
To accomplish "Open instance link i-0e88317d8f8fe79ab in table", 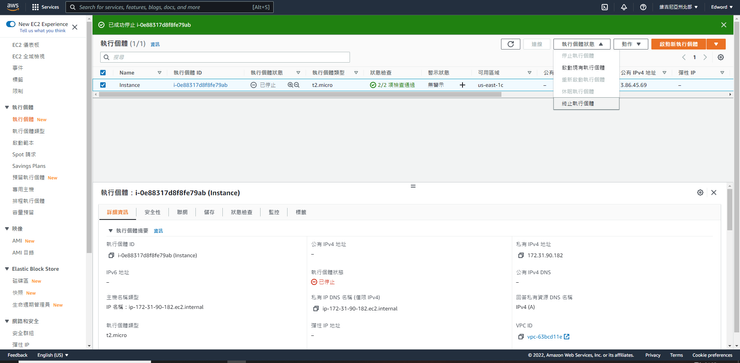I will coord(201,85).
